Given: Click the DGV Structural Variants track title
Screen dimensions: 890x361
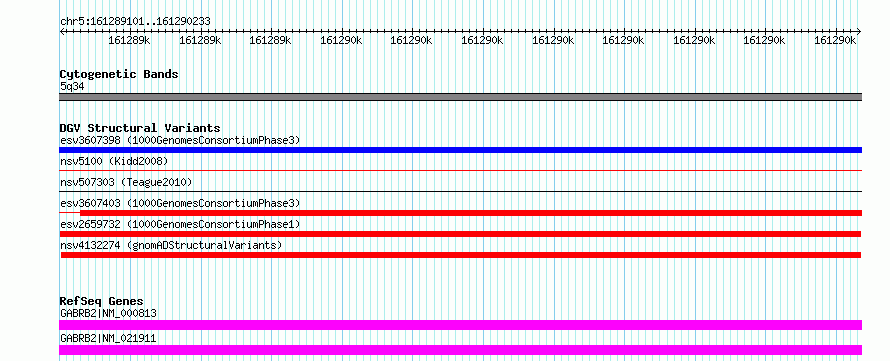Looking at the screenshot, I should tap(140, 128).
